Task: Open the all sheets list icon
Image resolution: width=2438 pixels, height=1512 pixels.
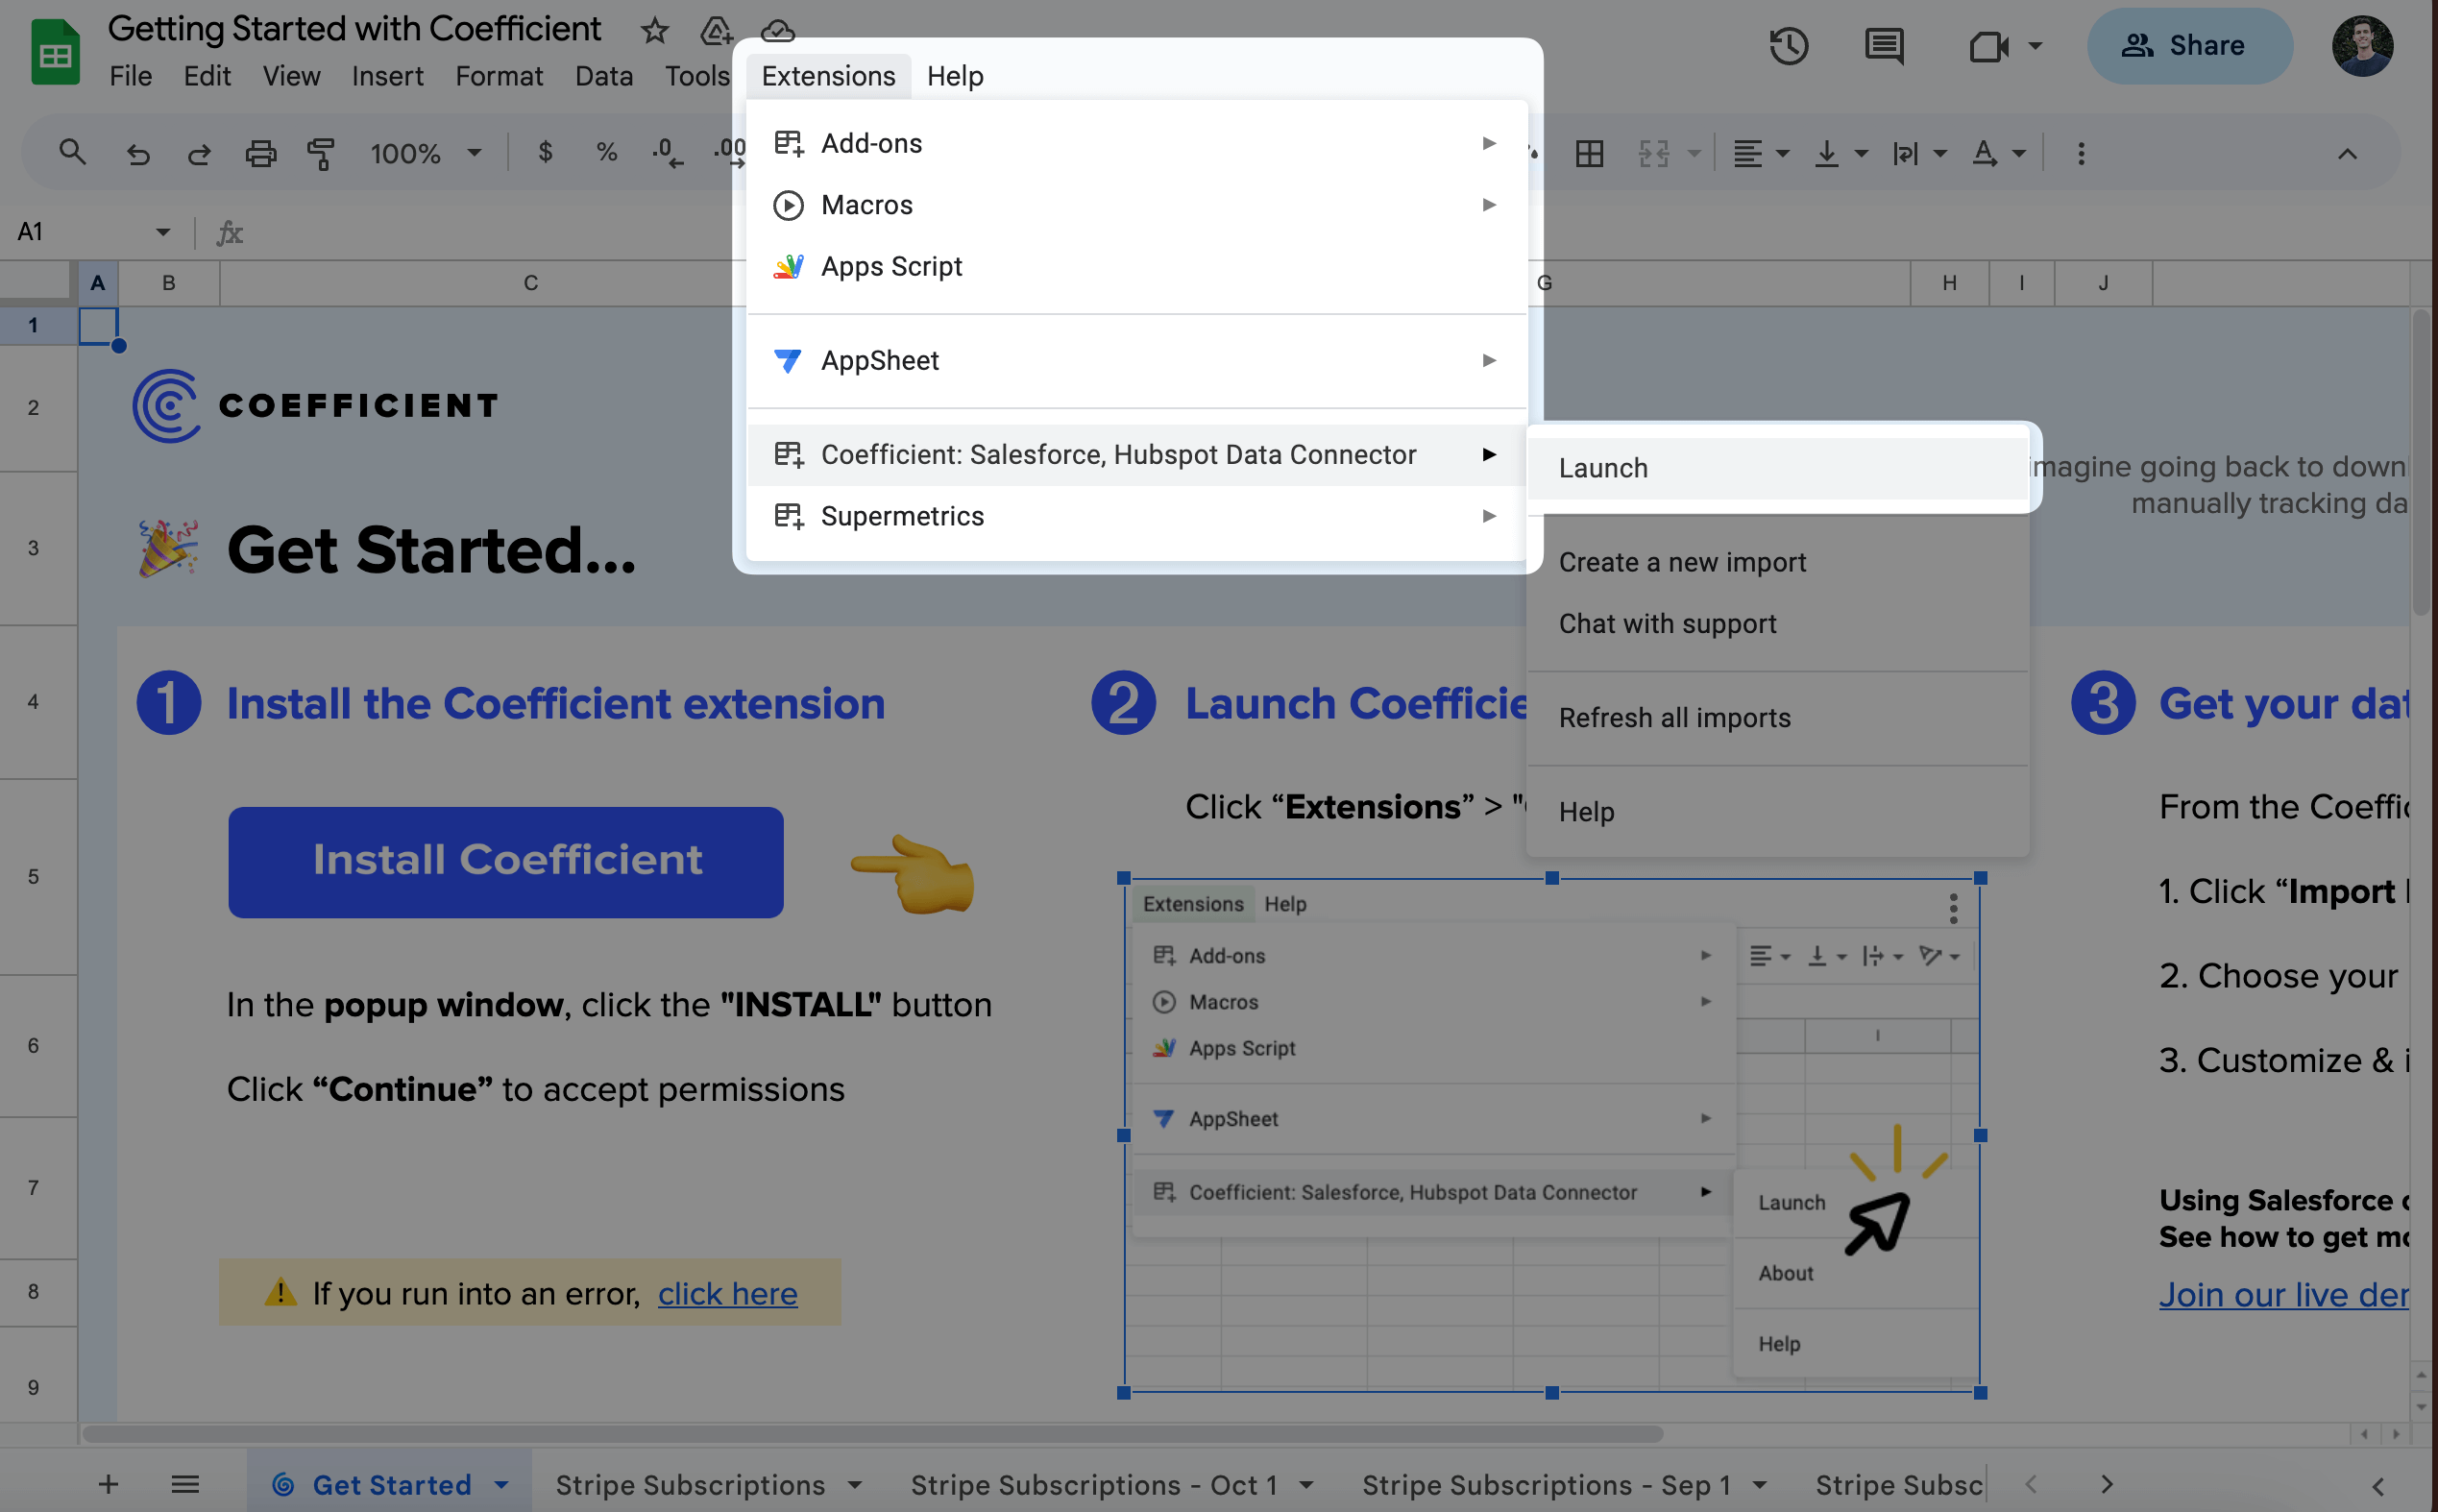Action: pyautogui.click(x=185, y=1484)
